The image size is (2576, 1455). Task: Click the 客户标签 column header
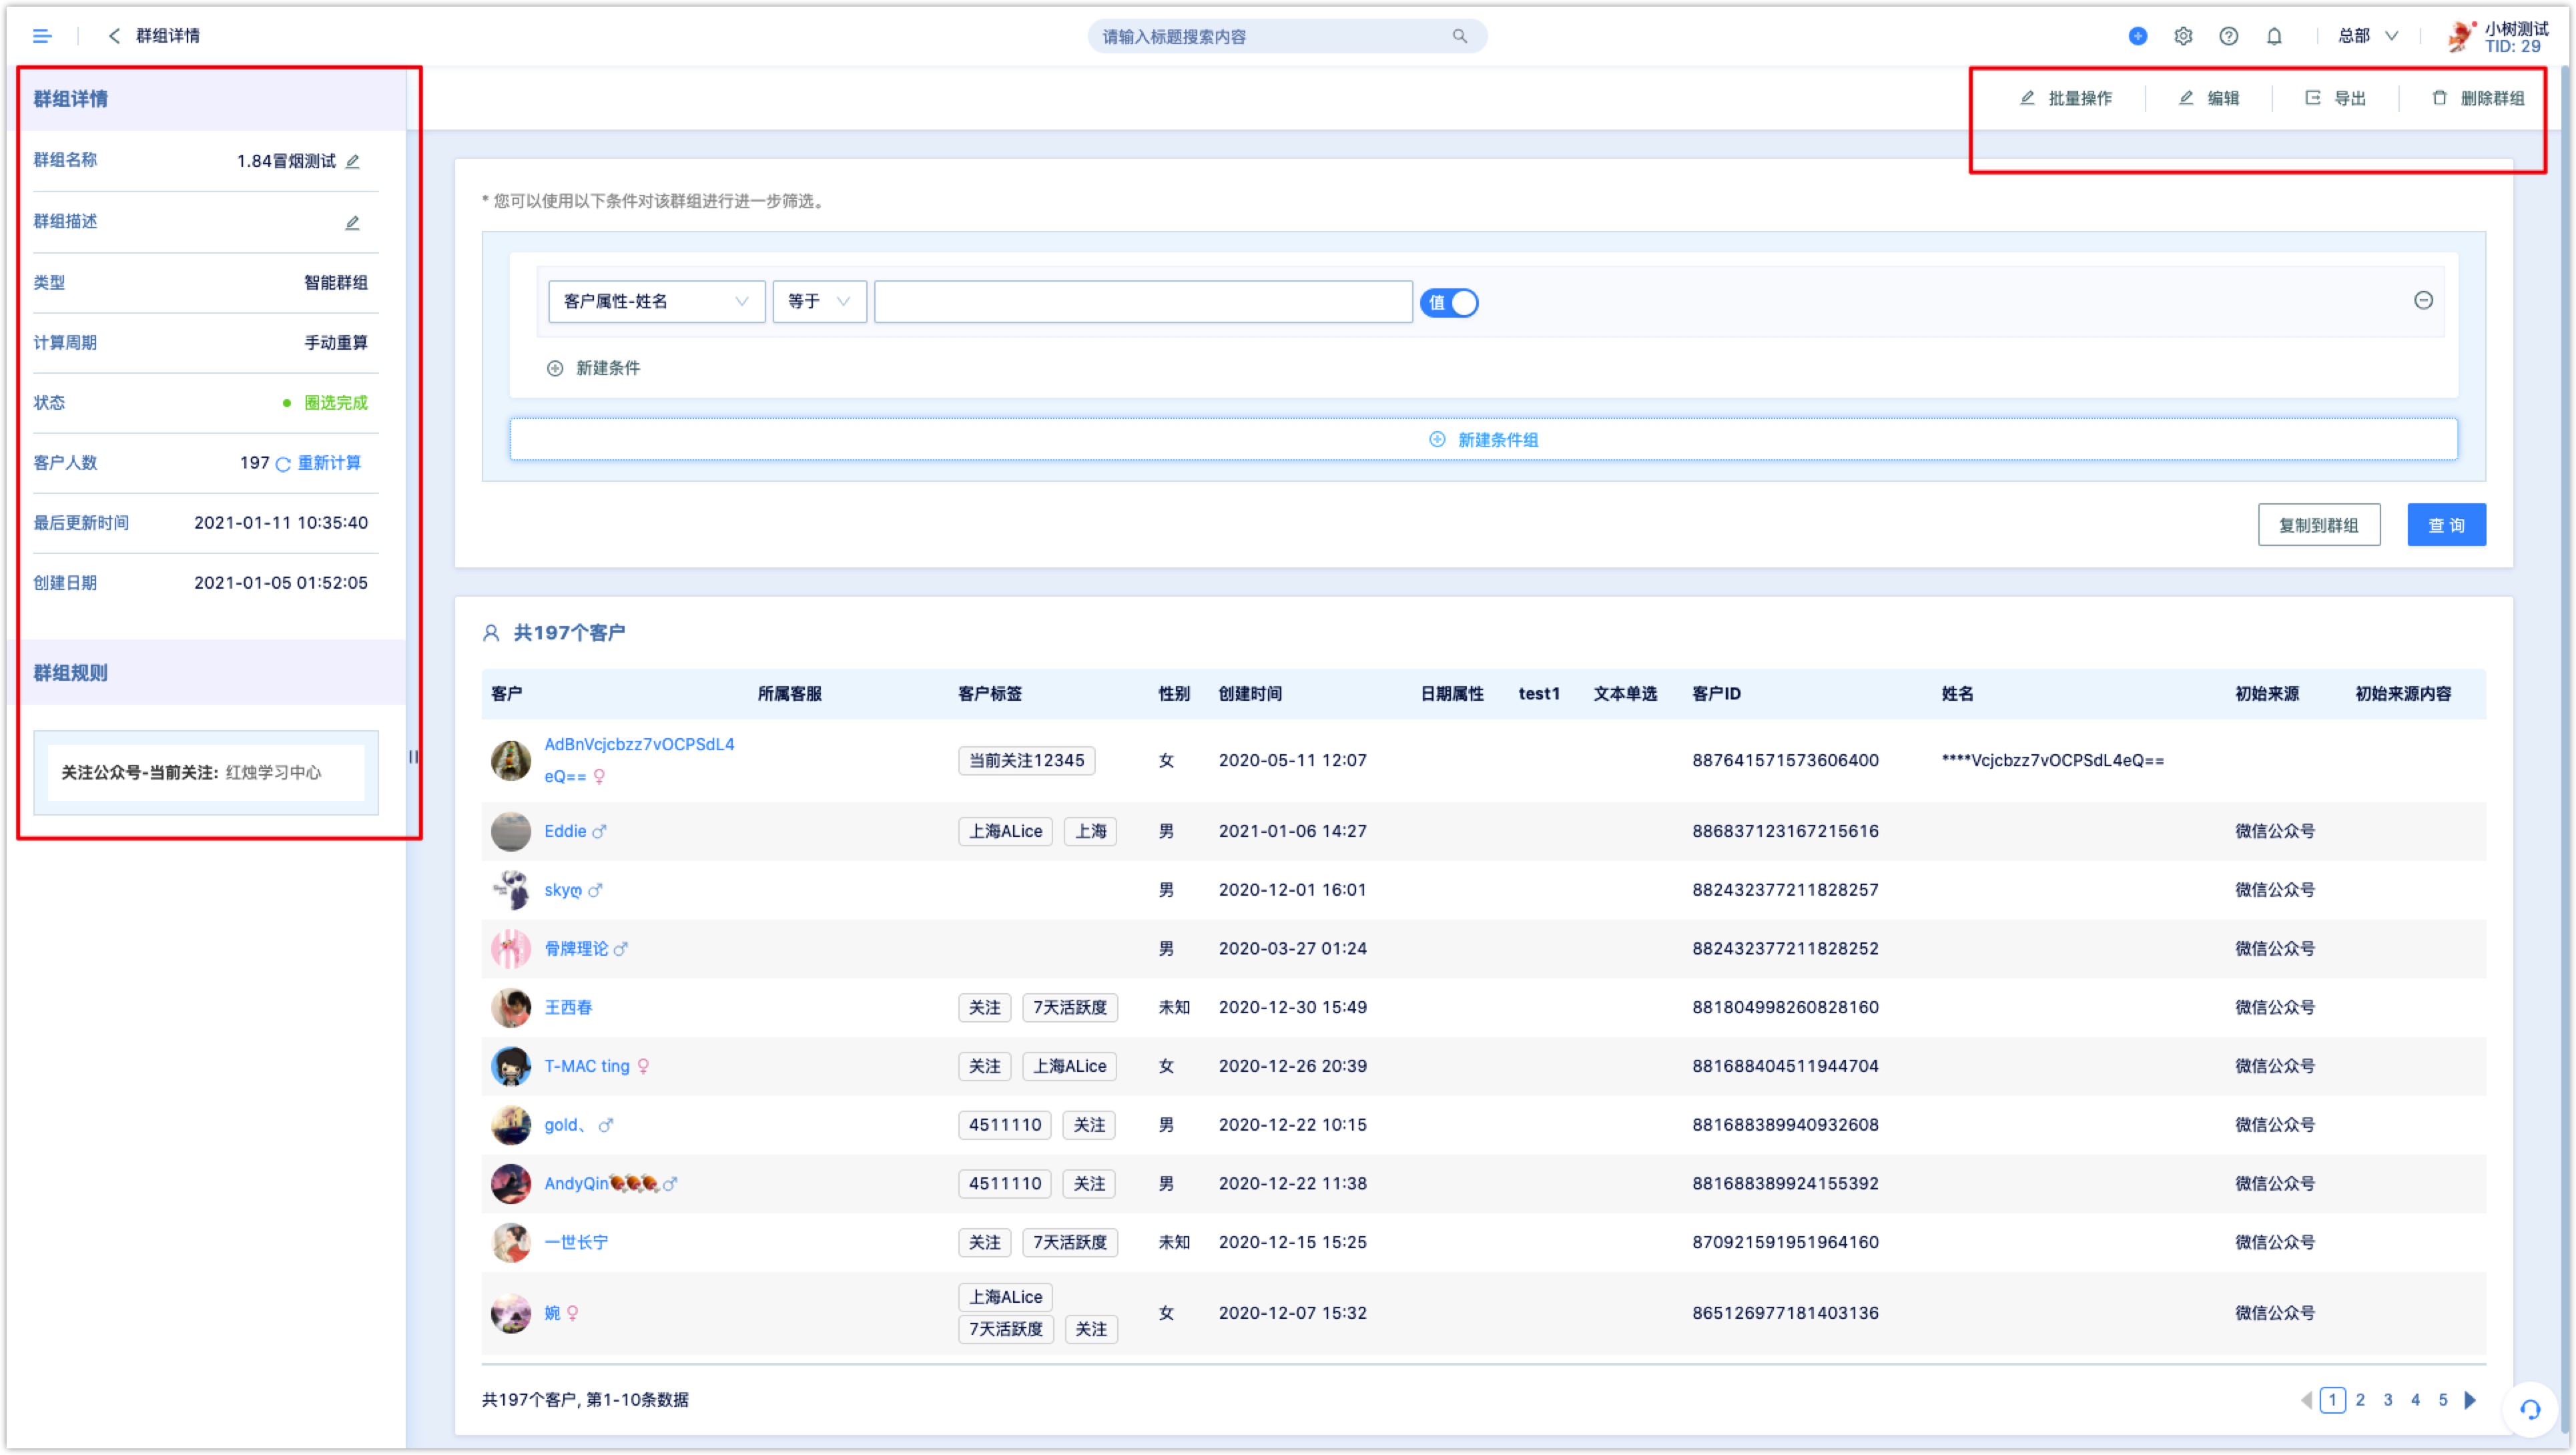click(989, 693)
